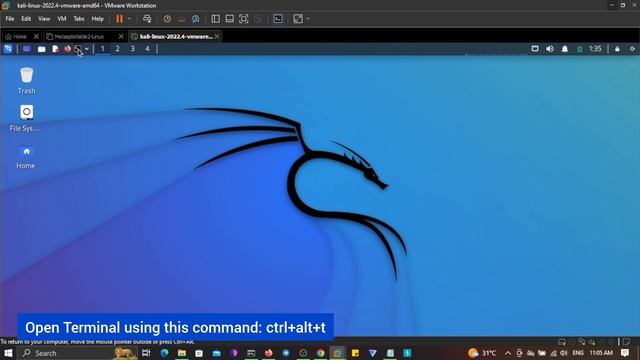Switch to Kali workspace 4

click(x=147, y=49)
